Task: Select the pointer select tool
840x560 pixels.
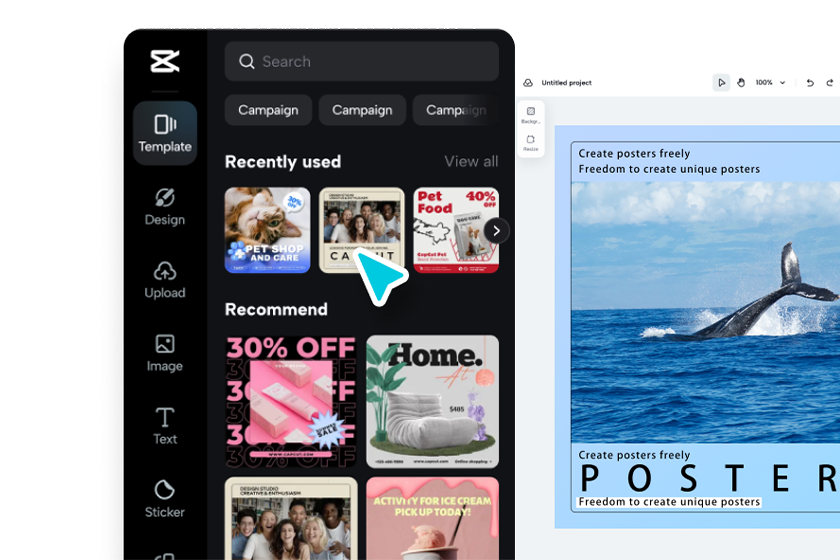Action: (721, 83)
